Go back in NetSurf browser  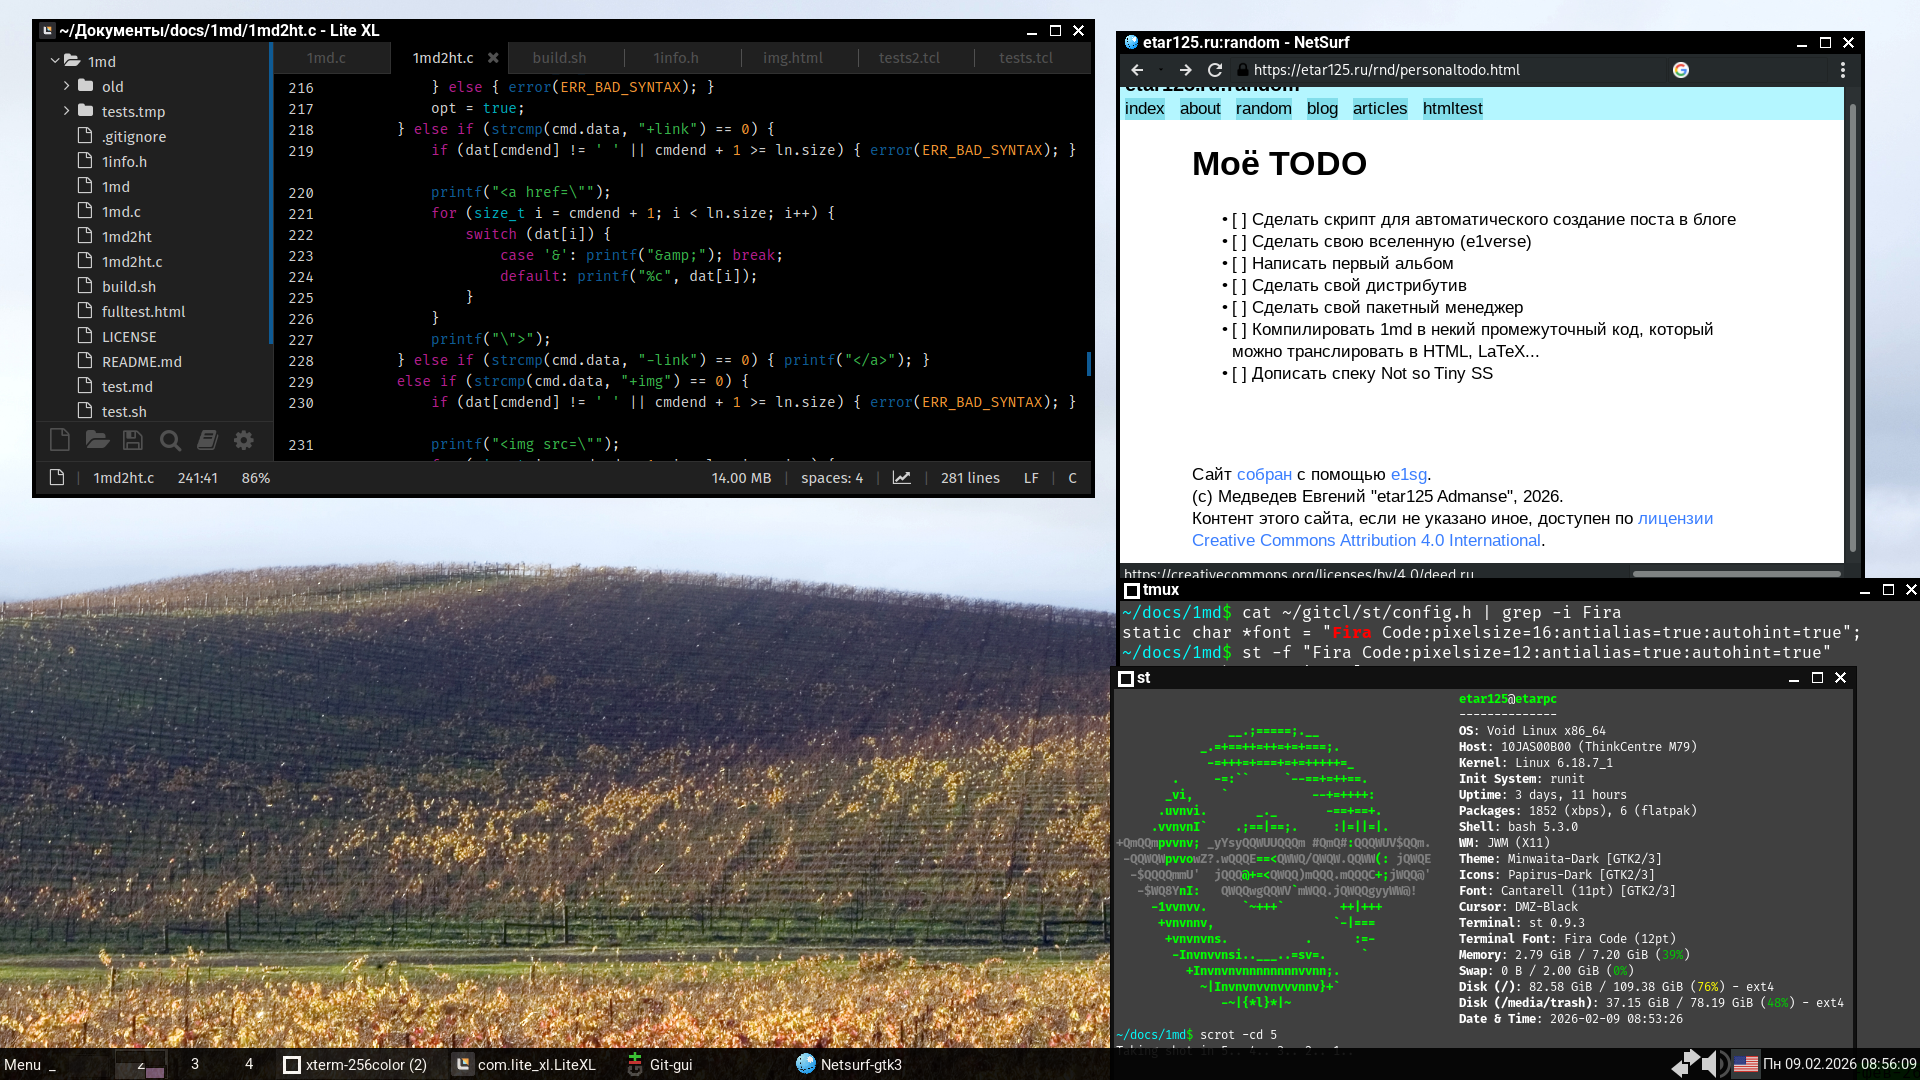[x=1137, y=70]
